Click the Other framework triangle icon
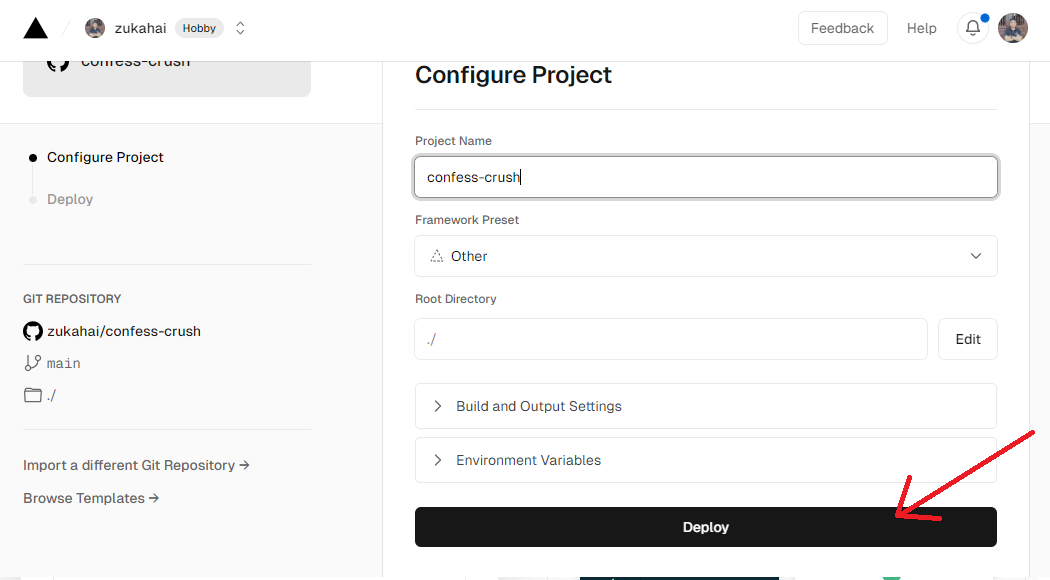The height and width of the screenshot is (580, 1050). pos(436,256)
